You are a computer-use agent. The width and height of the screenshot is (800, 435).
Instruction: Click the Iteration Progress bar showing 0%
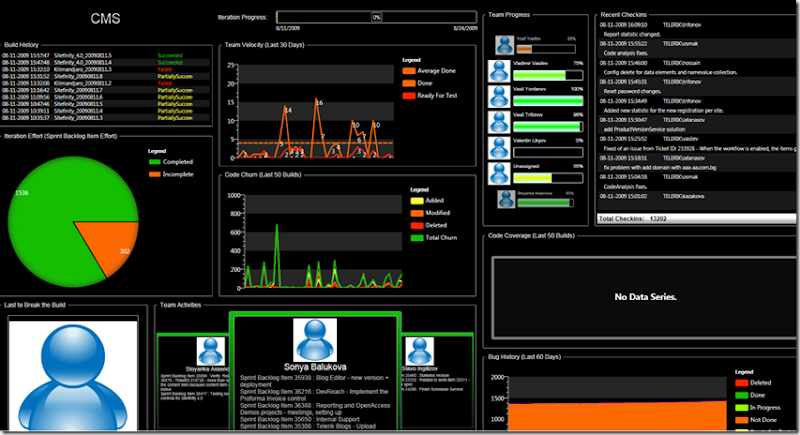(377, 17)
